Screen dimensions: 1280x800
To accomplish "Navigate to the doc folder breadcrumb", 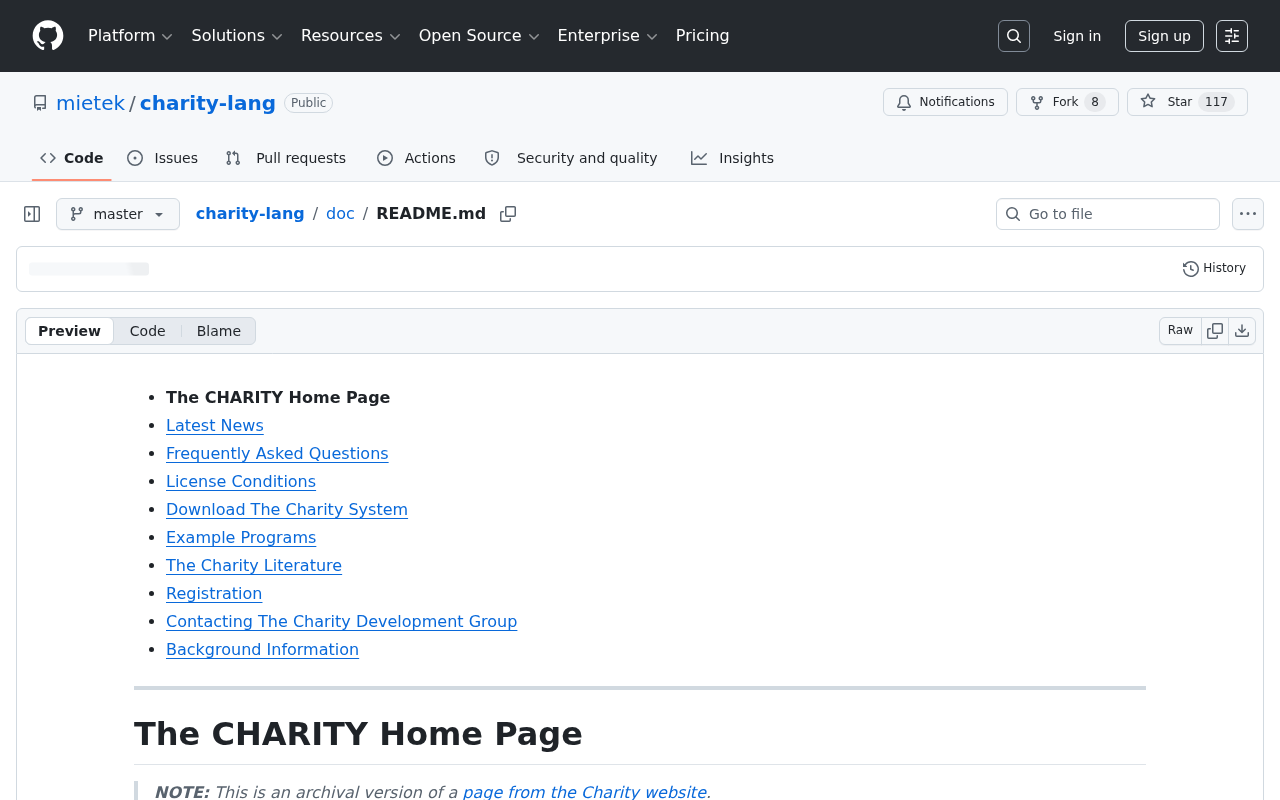I will click(x=340, y=214).
